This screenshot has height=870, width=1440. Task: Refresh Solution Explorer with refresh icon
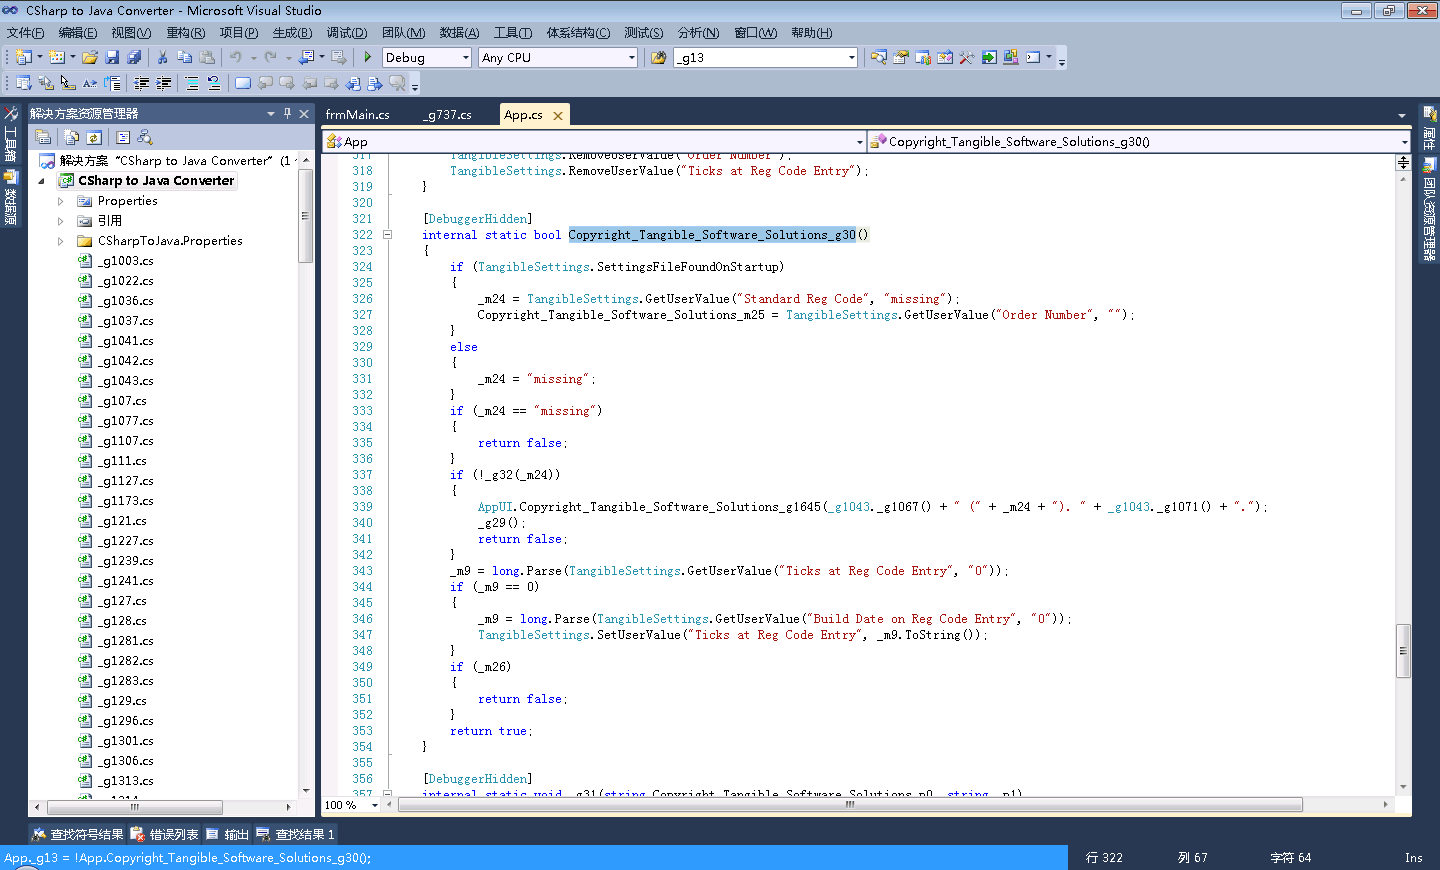coord(94,137)
